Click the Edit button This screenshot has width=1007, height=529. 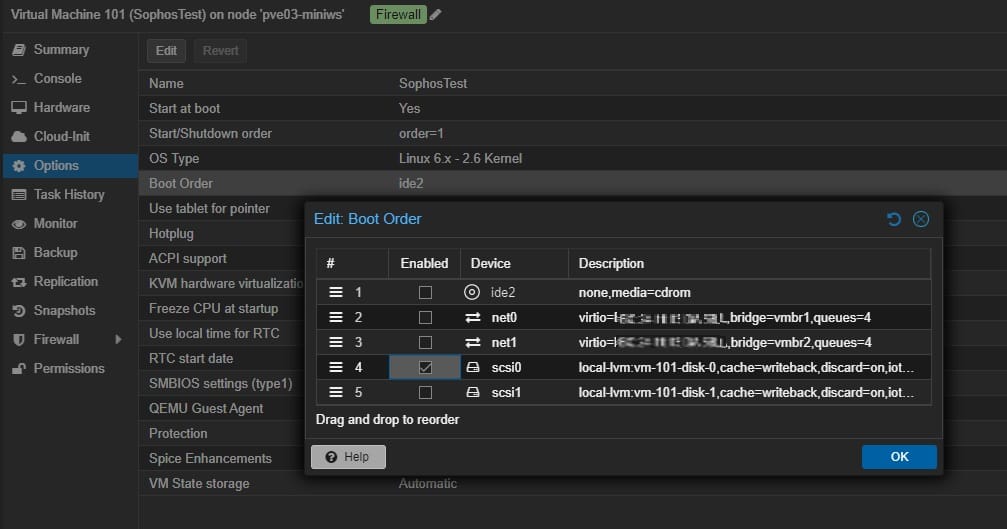166,51
